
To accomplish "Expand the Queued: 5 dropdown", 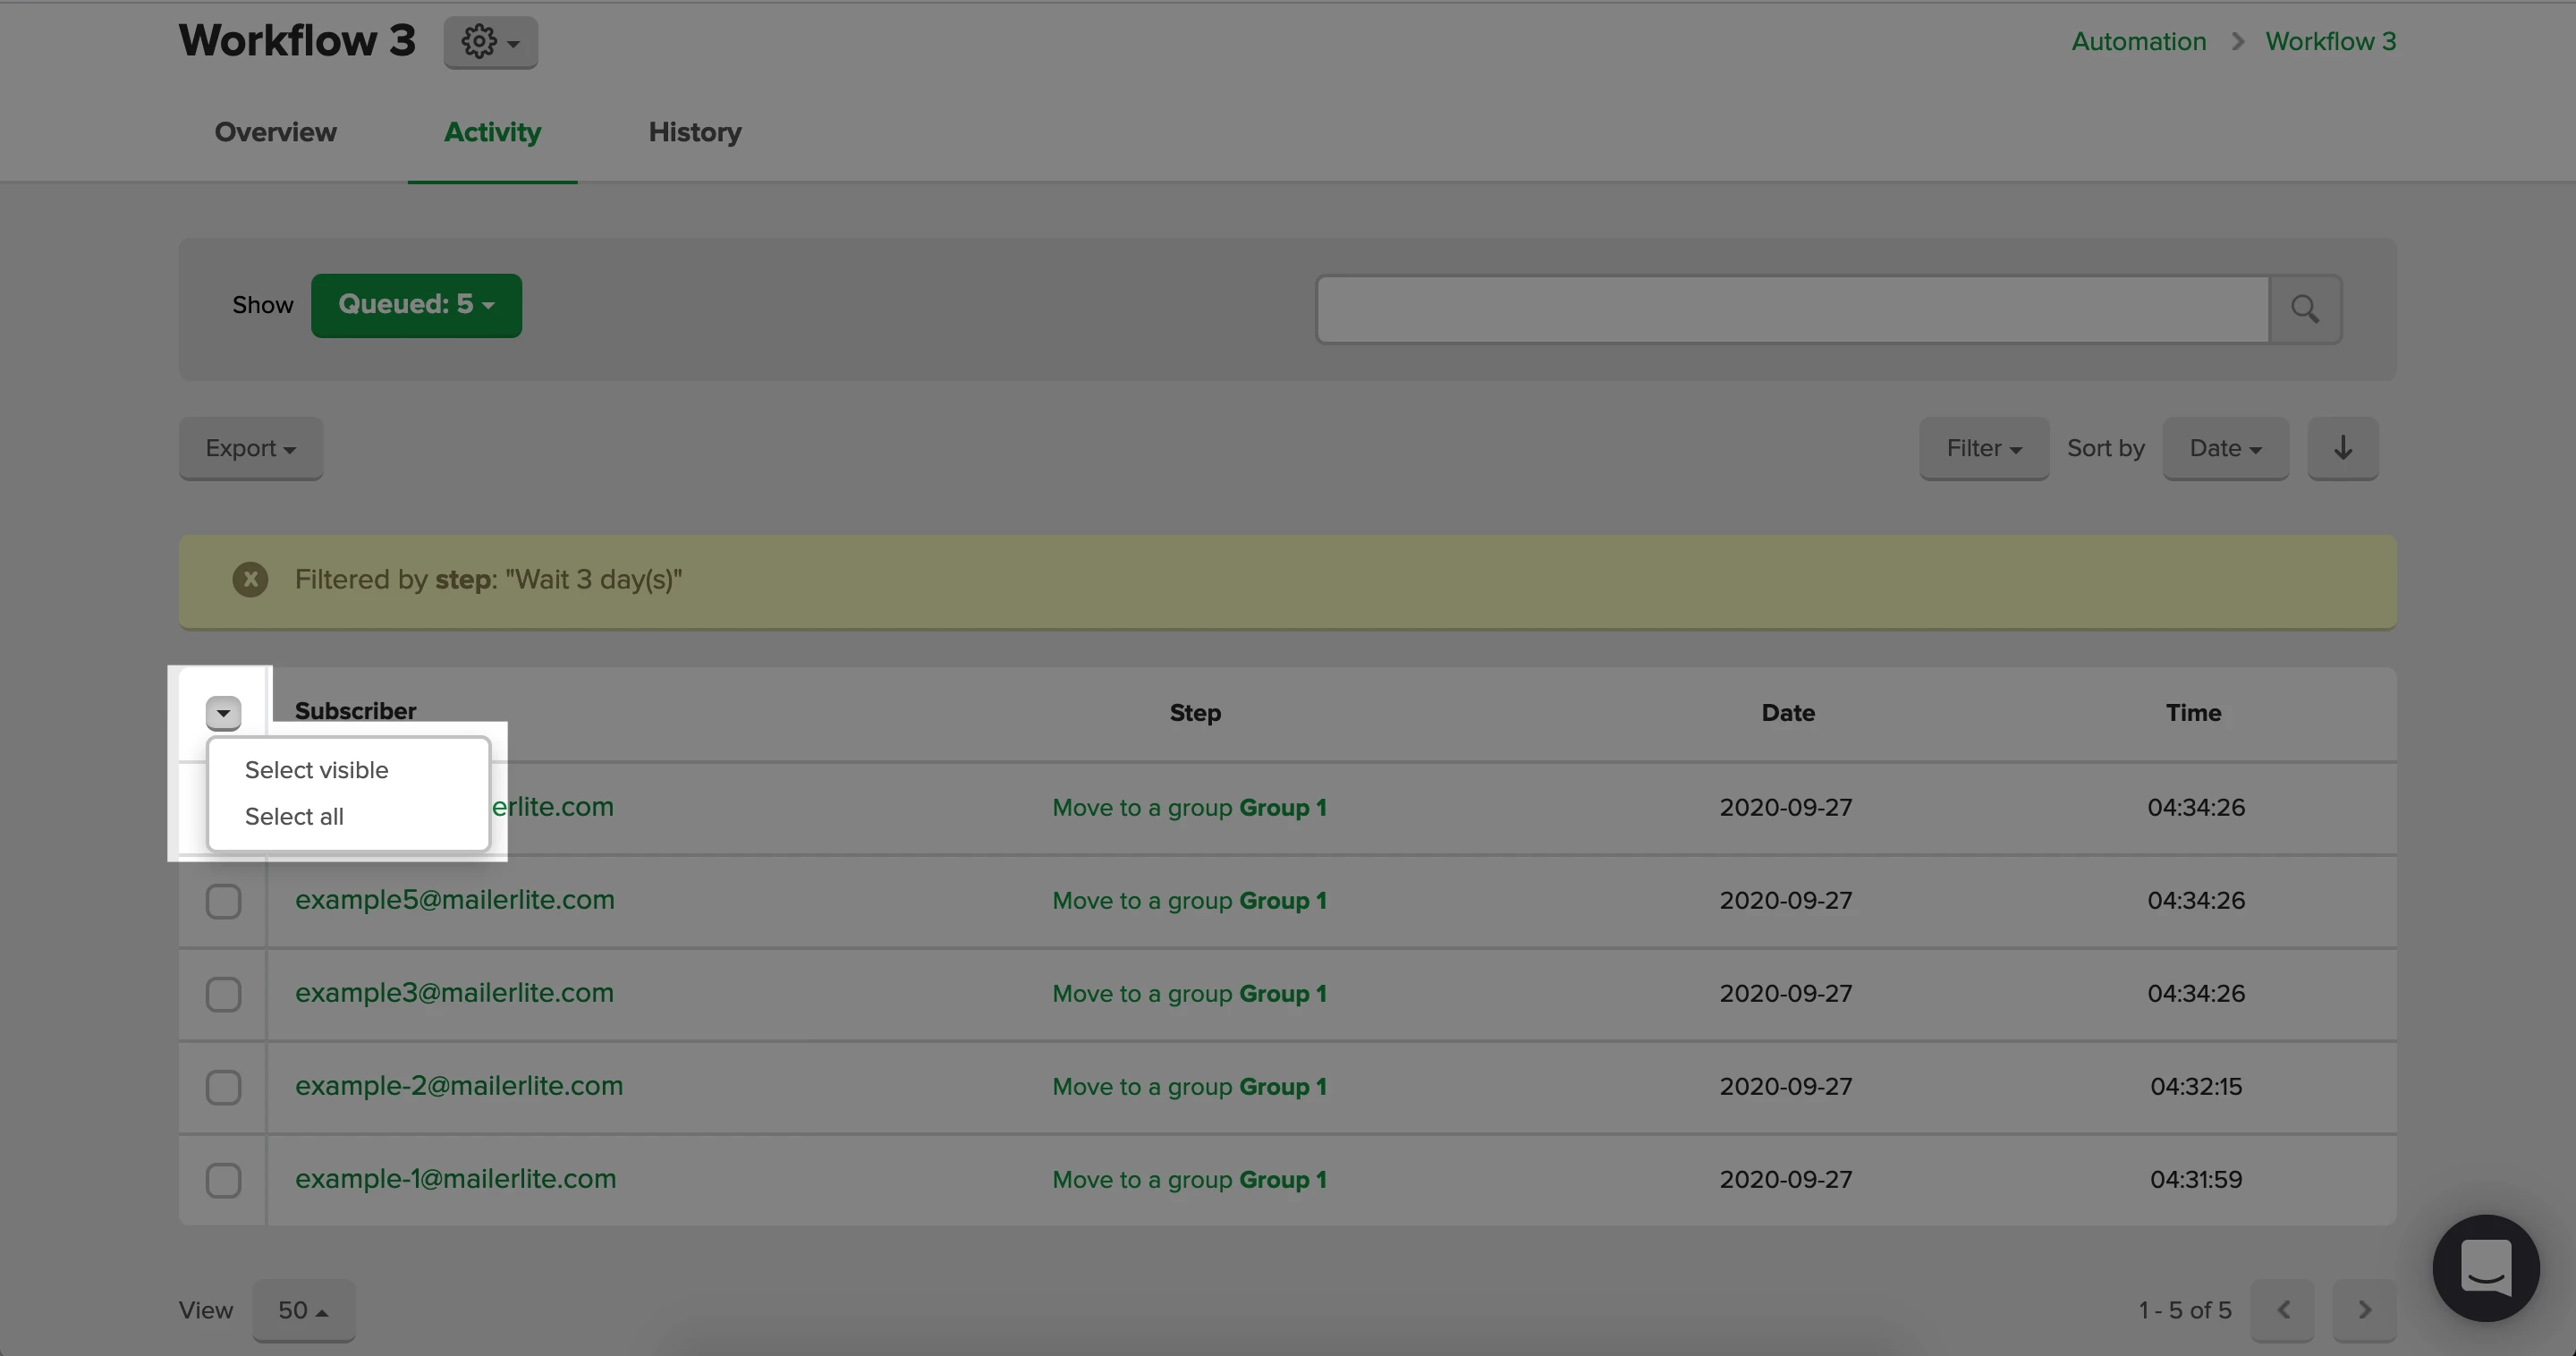I will [x=416, y=305].
